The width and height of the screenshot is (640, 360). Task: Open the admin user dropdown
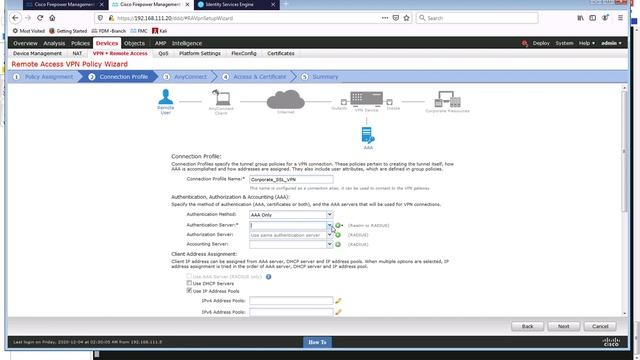[x=611, y=43]
